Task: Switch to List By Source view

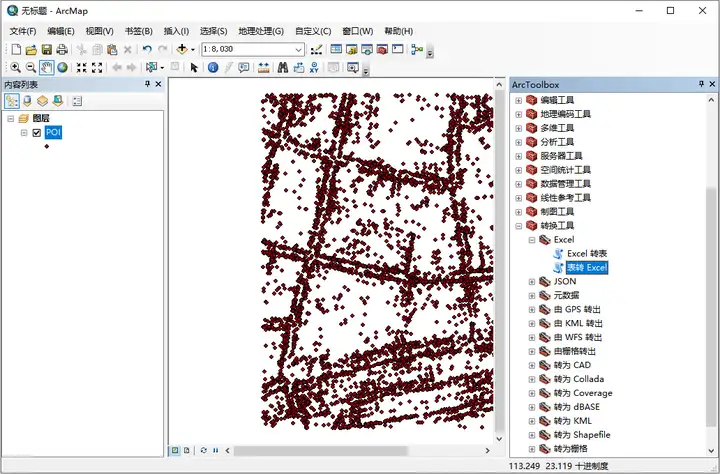Action: click(27, 101)
